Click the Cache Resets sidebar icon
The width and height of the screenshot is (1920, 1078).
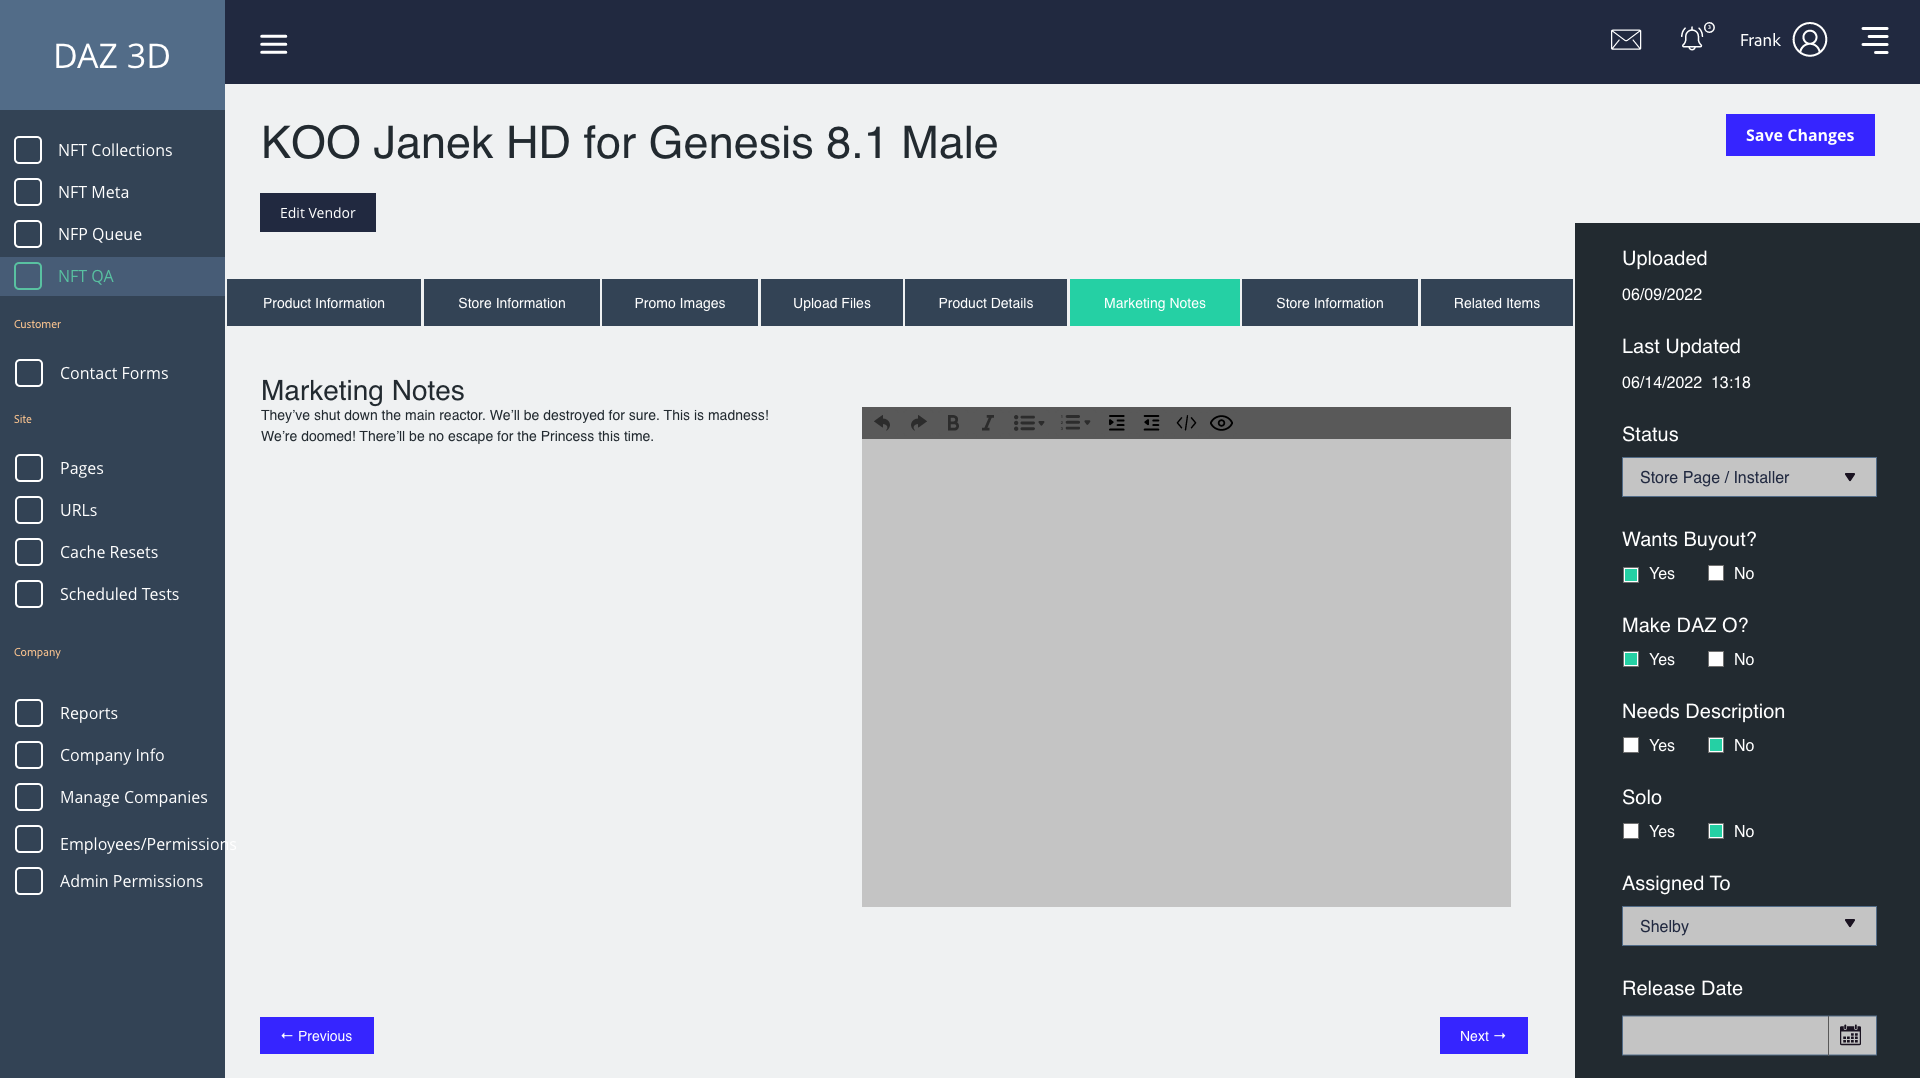tap(29, 552)
